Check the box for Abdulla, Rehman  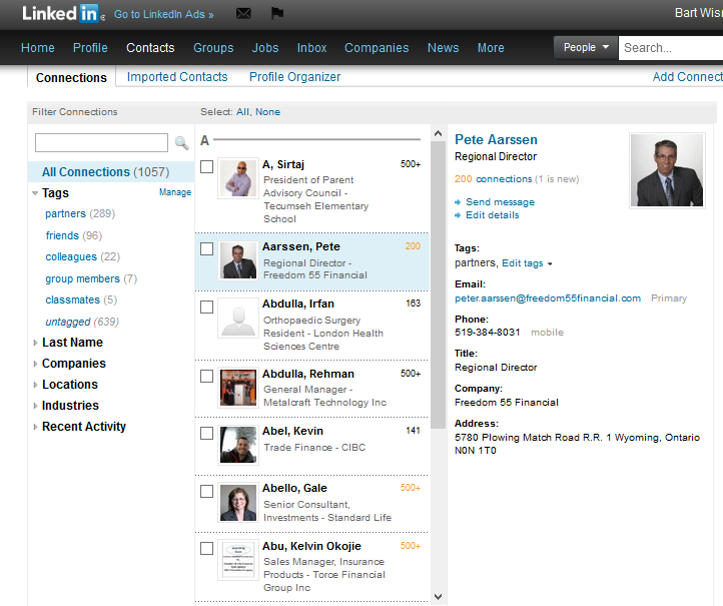coord(207,376)
